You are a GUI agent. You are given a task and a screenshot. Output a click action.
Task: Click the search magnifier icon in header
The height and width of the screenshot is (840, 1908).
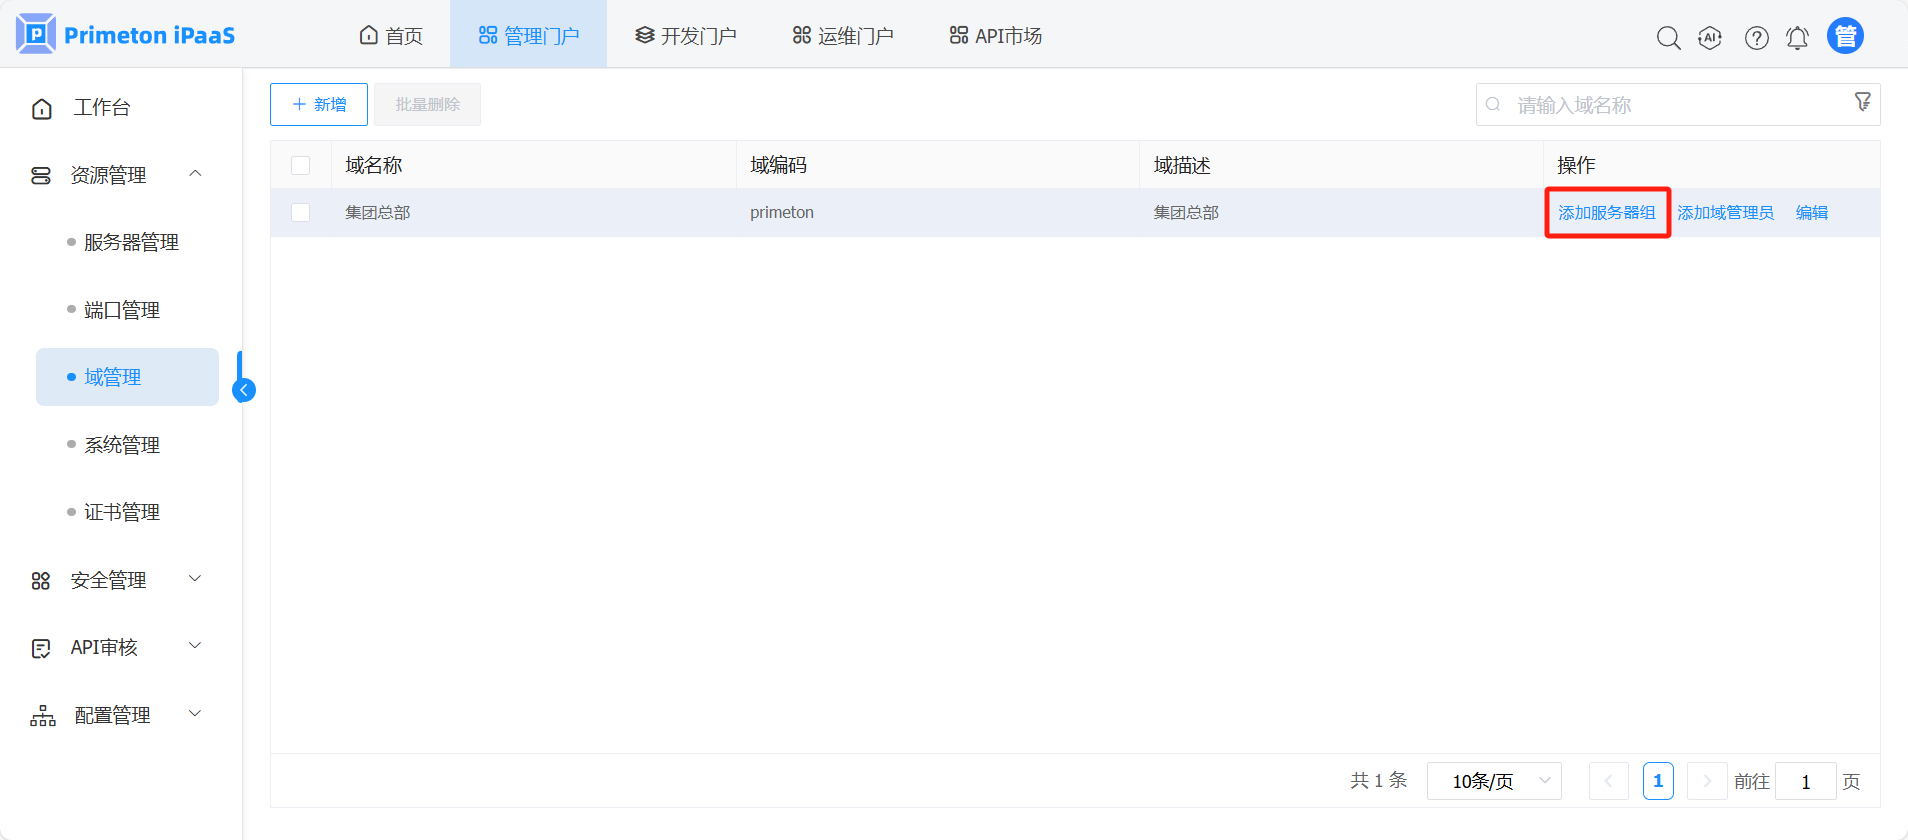(1668, 38)
